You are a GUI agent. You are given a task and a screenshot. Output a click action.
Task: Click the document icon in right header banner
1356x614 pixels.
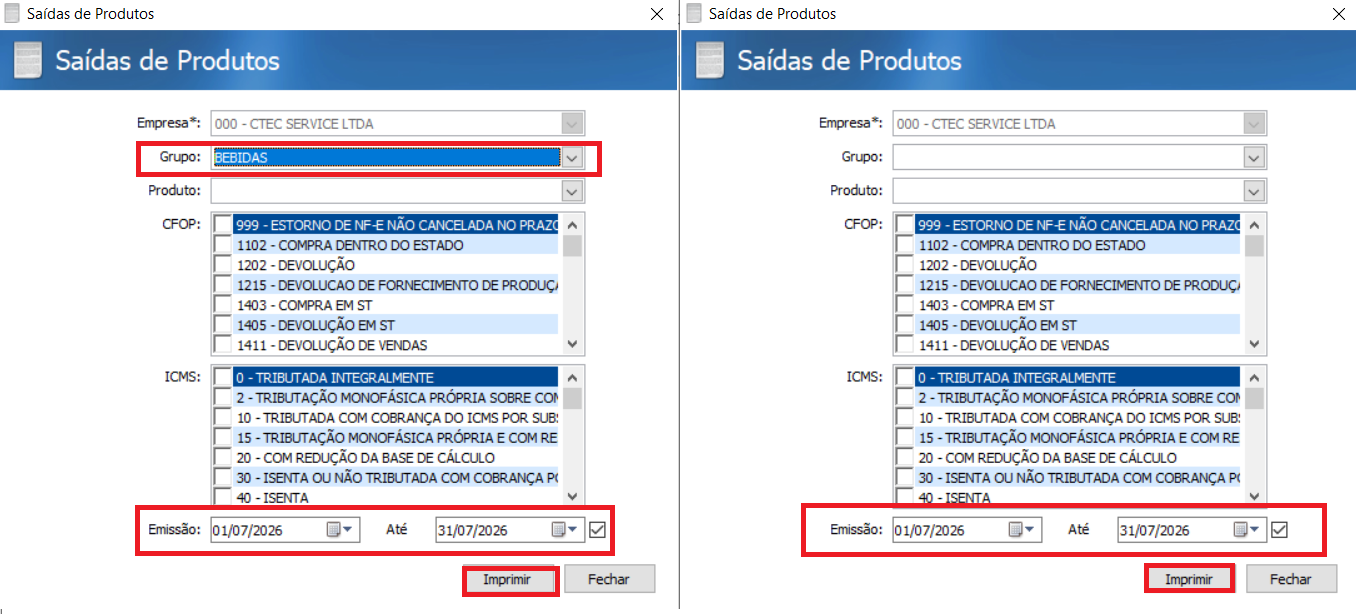tap(710, 60)
